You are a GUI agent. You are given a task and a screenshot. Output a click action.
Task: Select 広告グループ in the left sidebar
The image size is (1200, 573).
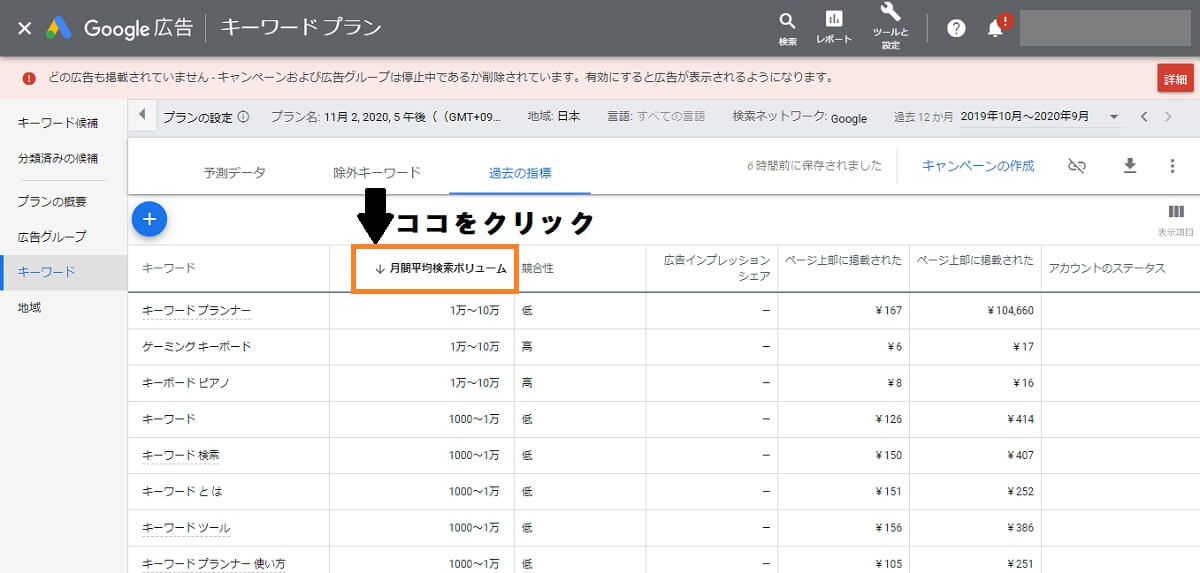click(52, 237)
